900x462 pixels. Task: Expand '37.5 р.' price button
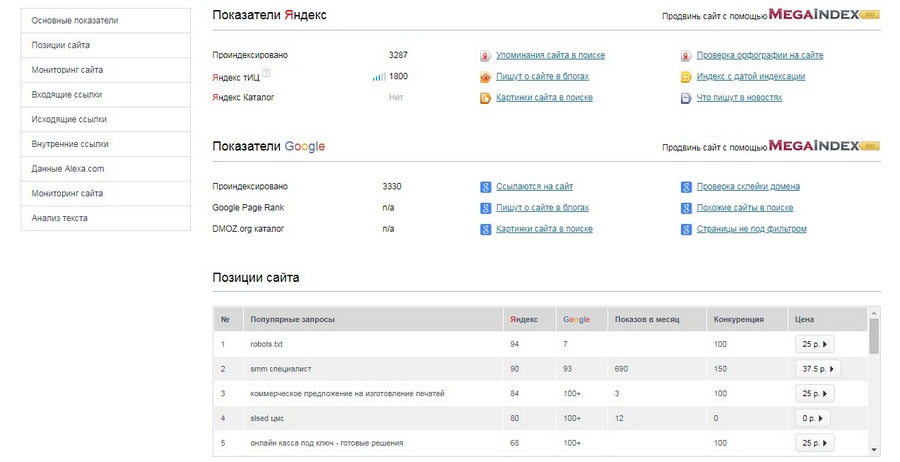pyautogui.click(x=818, y=369)
